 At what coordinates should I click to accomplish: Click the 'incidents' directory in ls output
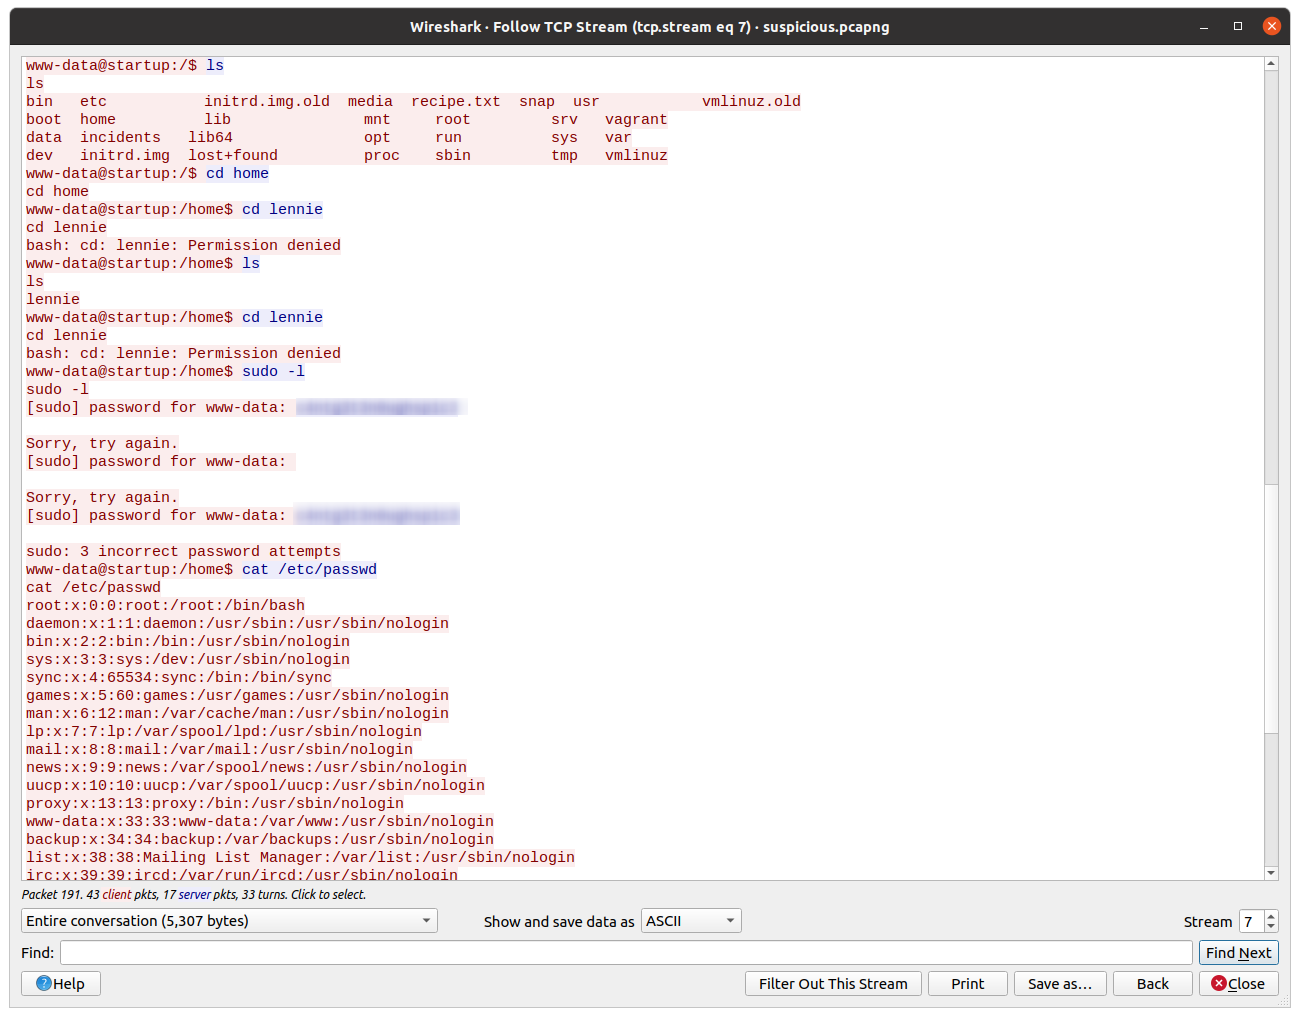pyautogui.click(x=120, y=137)
